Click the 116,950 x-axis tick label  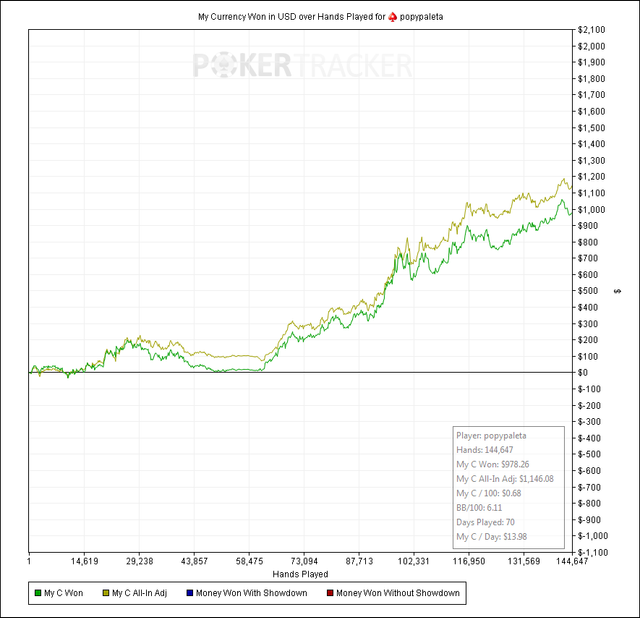469,561
